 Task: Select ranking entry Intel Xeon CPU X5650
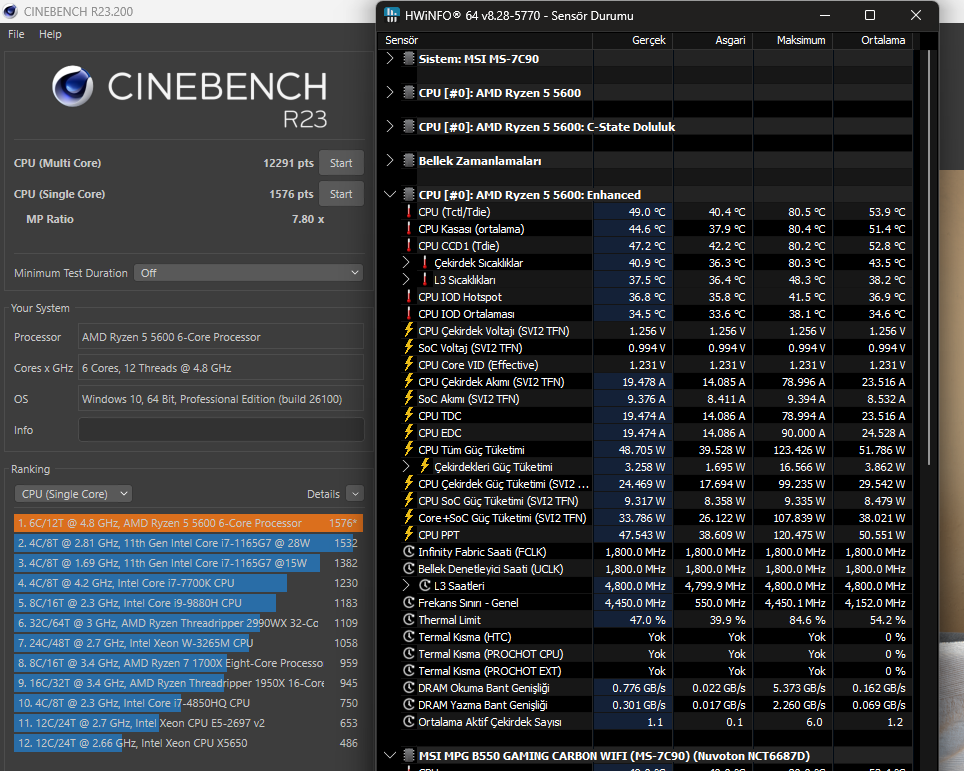(x=188, y=743)
